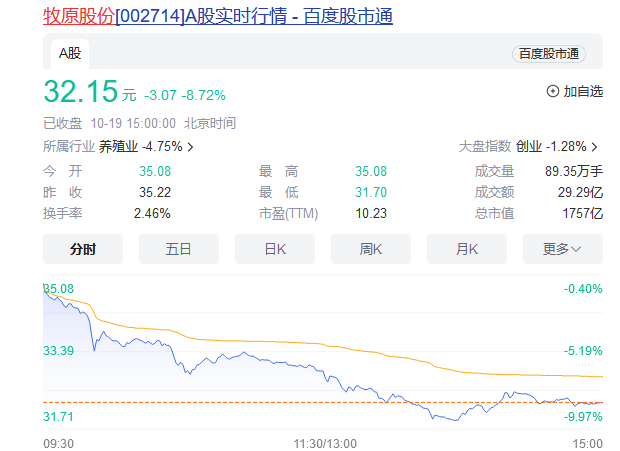Viewport: 620px width, 451px height.
Task: Click the chart percentage label -9.97%
Action: click(583, 417)
